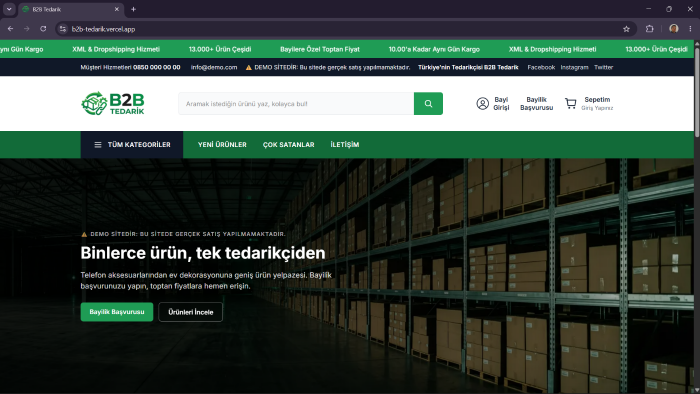The height and width of the screenshot is (394, 700).
Task: Open the Chrome three-dot menu
Action: 690,29
